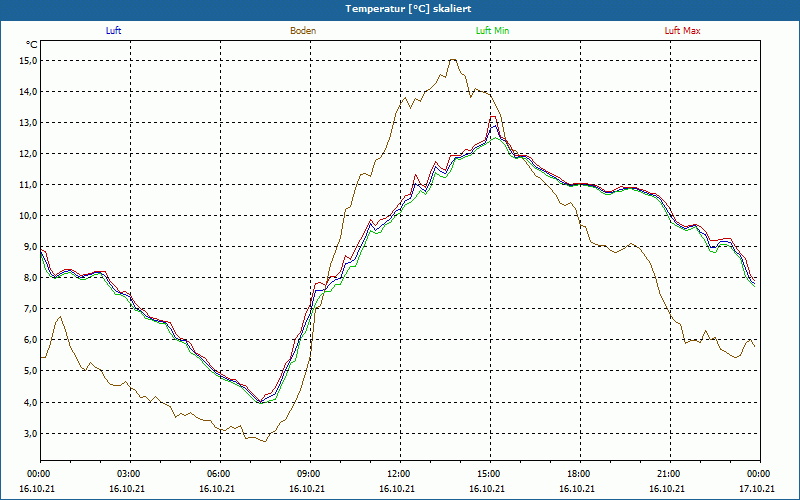The width and height of the screenshot is (800, 500).
Task: Click the "21:00" time label
Action: (x=668, y=474)
